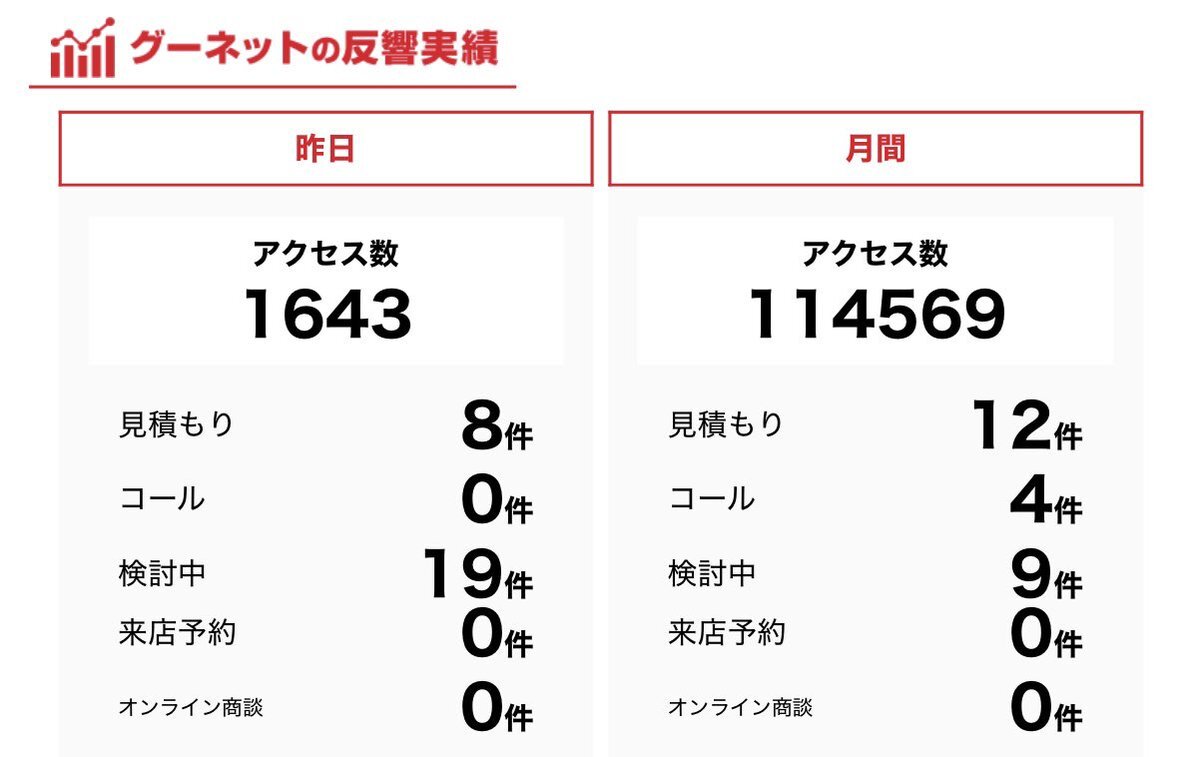Click yesterday's 見積もり count 8件
Viewport: 1200px width, 757px height.
(x=497, y=424)
